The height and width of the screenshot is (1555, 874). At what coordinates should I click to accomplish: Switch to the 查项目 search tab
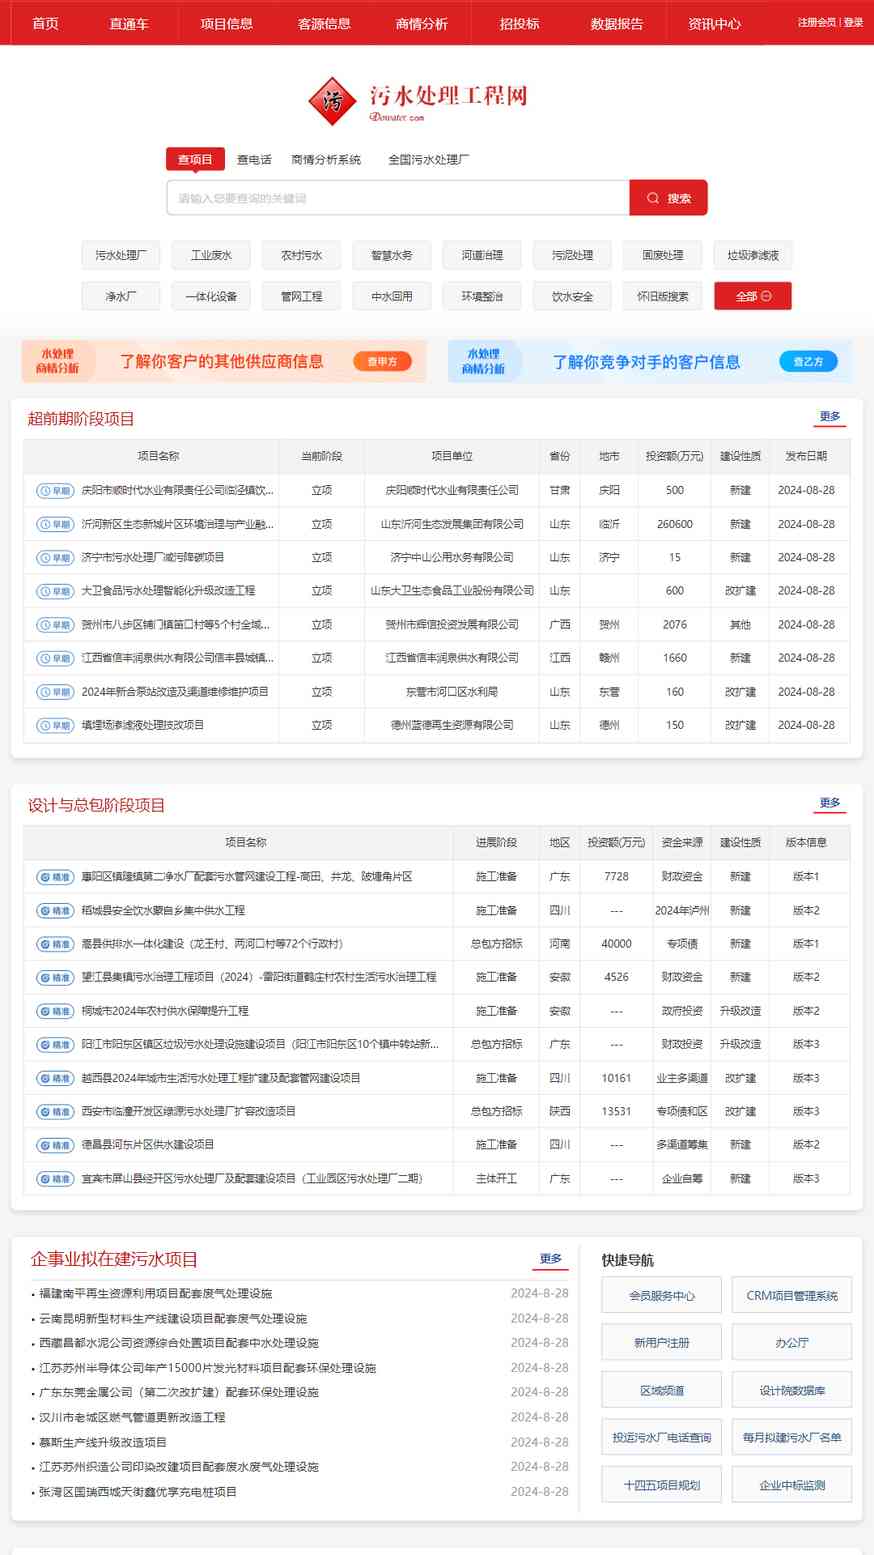point(195,159)
